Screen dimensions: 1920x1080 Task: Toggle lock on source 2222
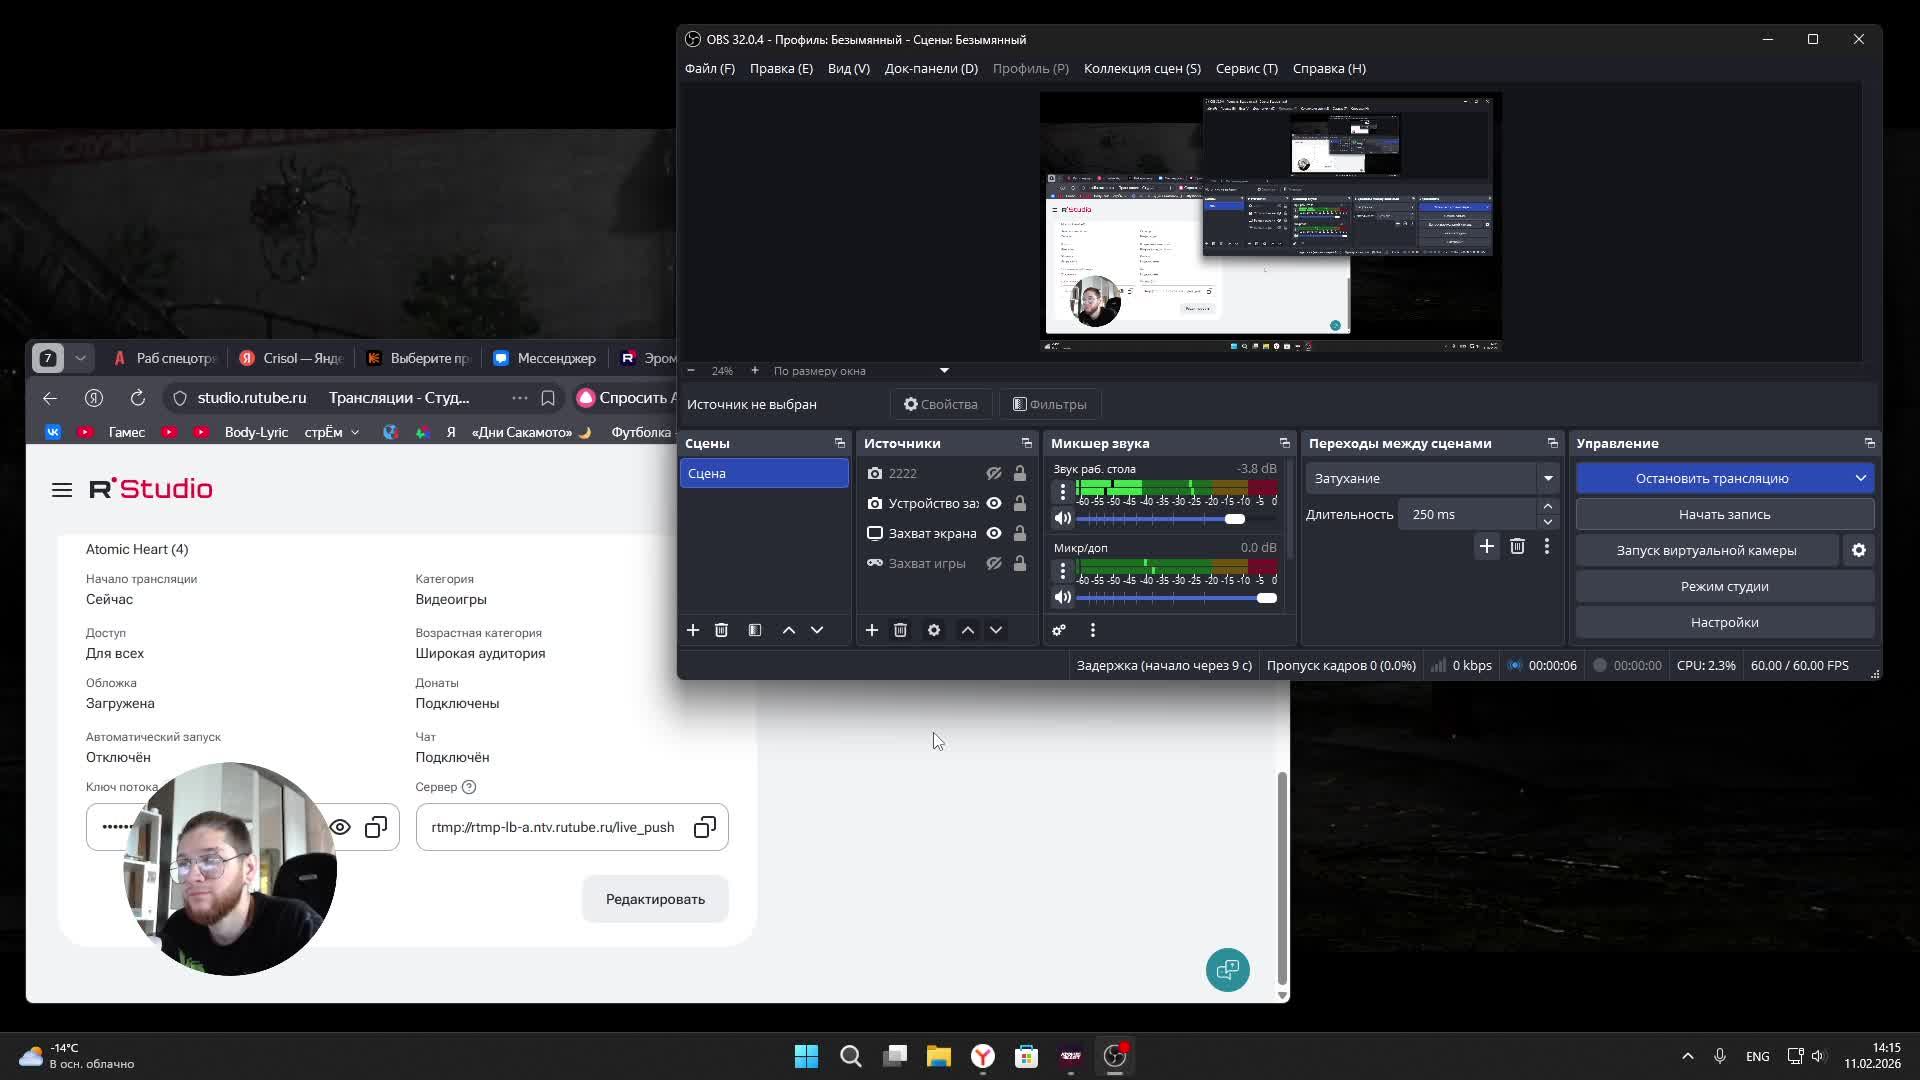click(x=1019, y=473)
